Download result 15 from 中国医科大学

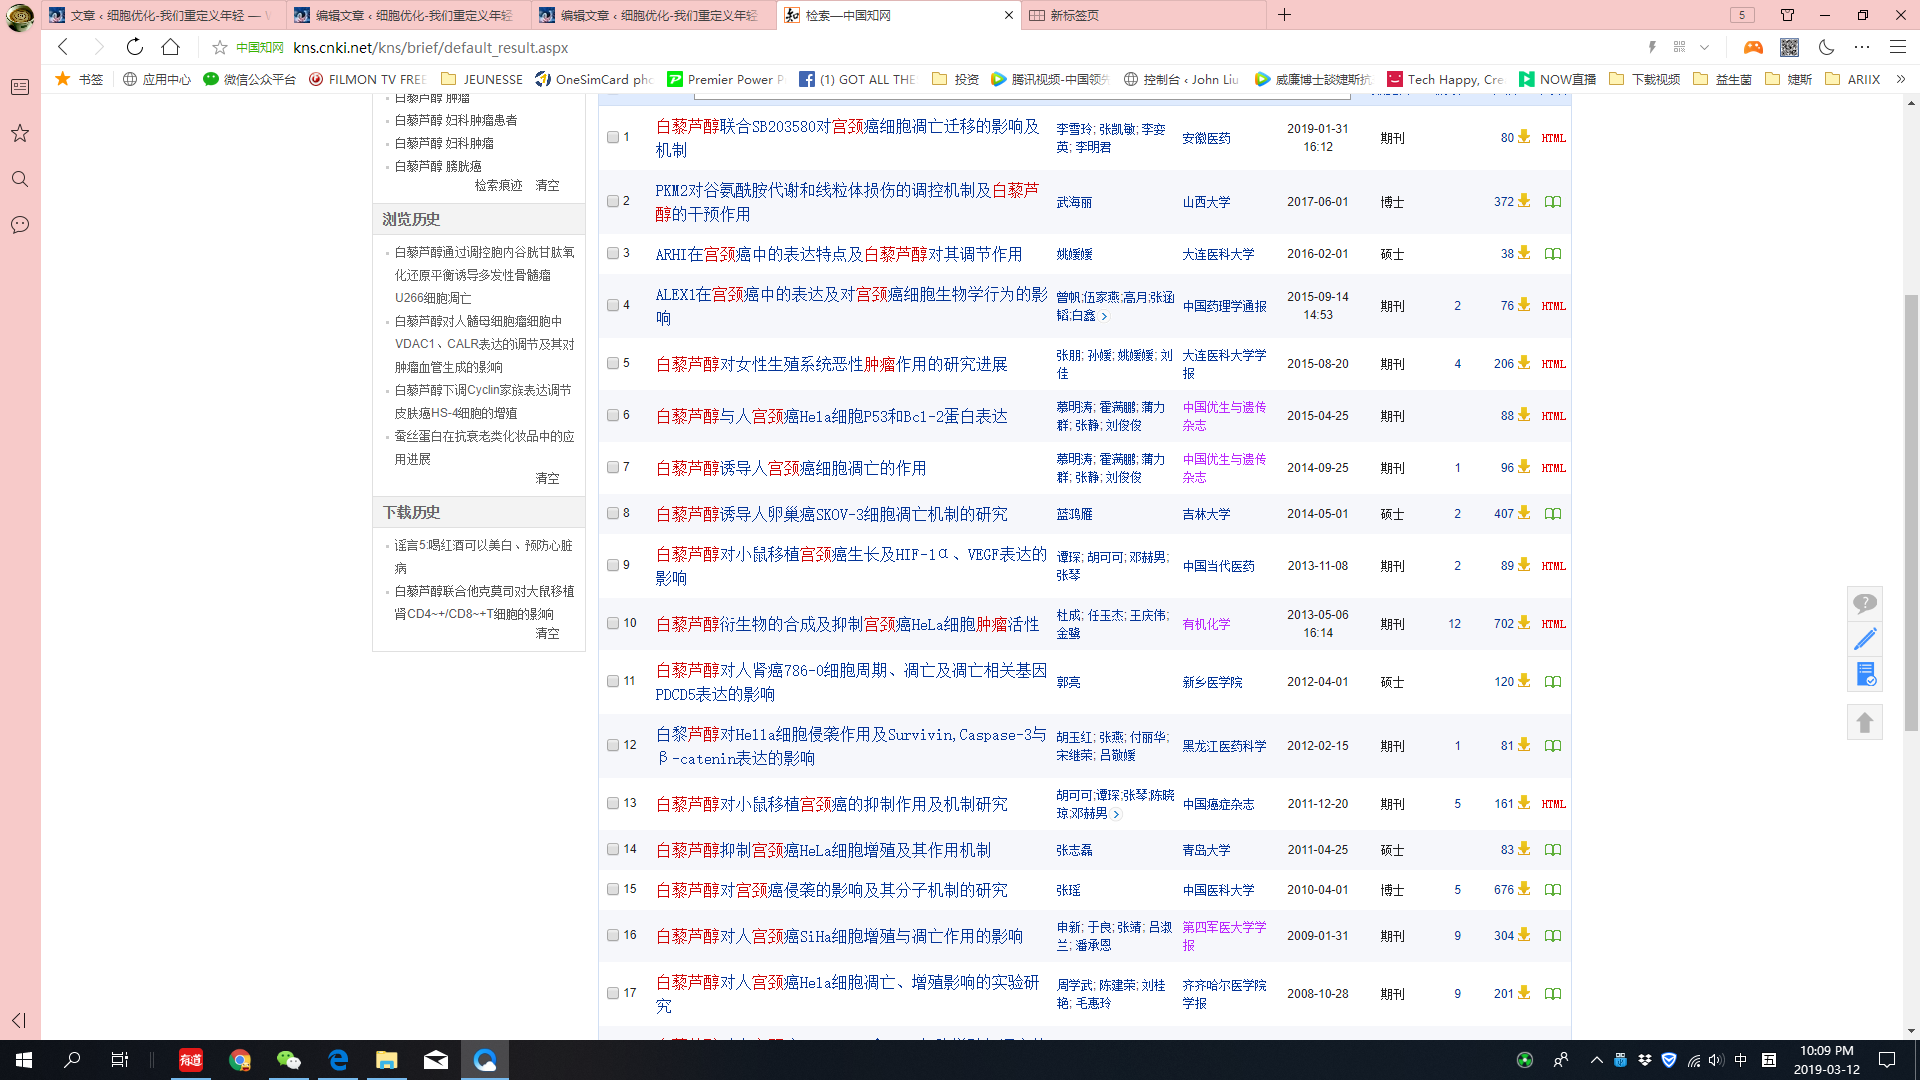click(1523, 889)
